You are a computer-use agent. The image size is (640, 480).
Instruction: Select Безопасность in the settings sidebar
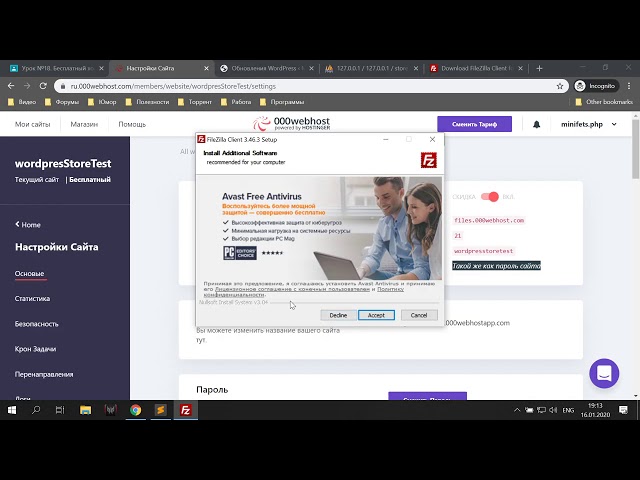click(37, 324)
